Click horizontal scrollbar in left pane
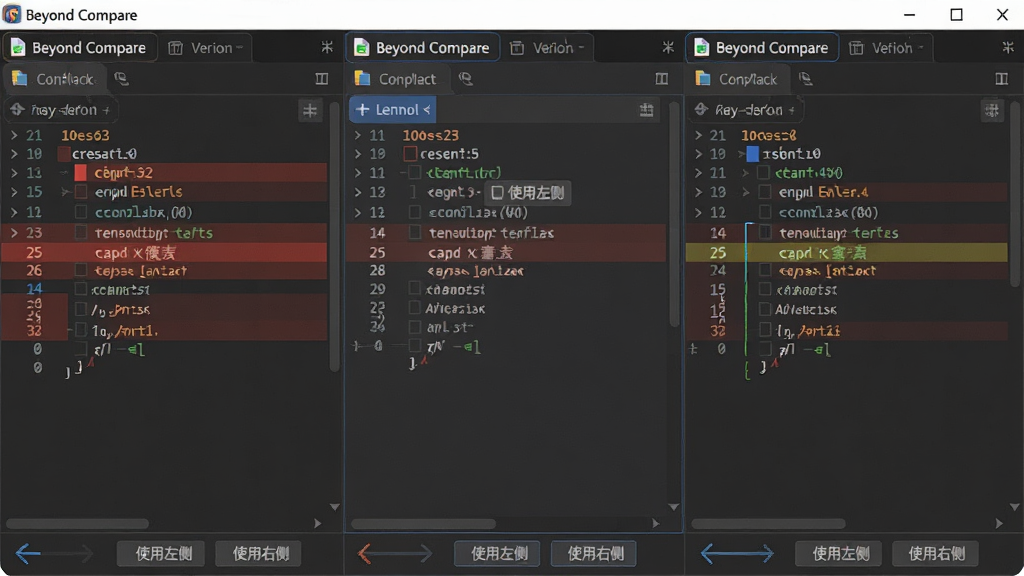 tap(77, 523)
